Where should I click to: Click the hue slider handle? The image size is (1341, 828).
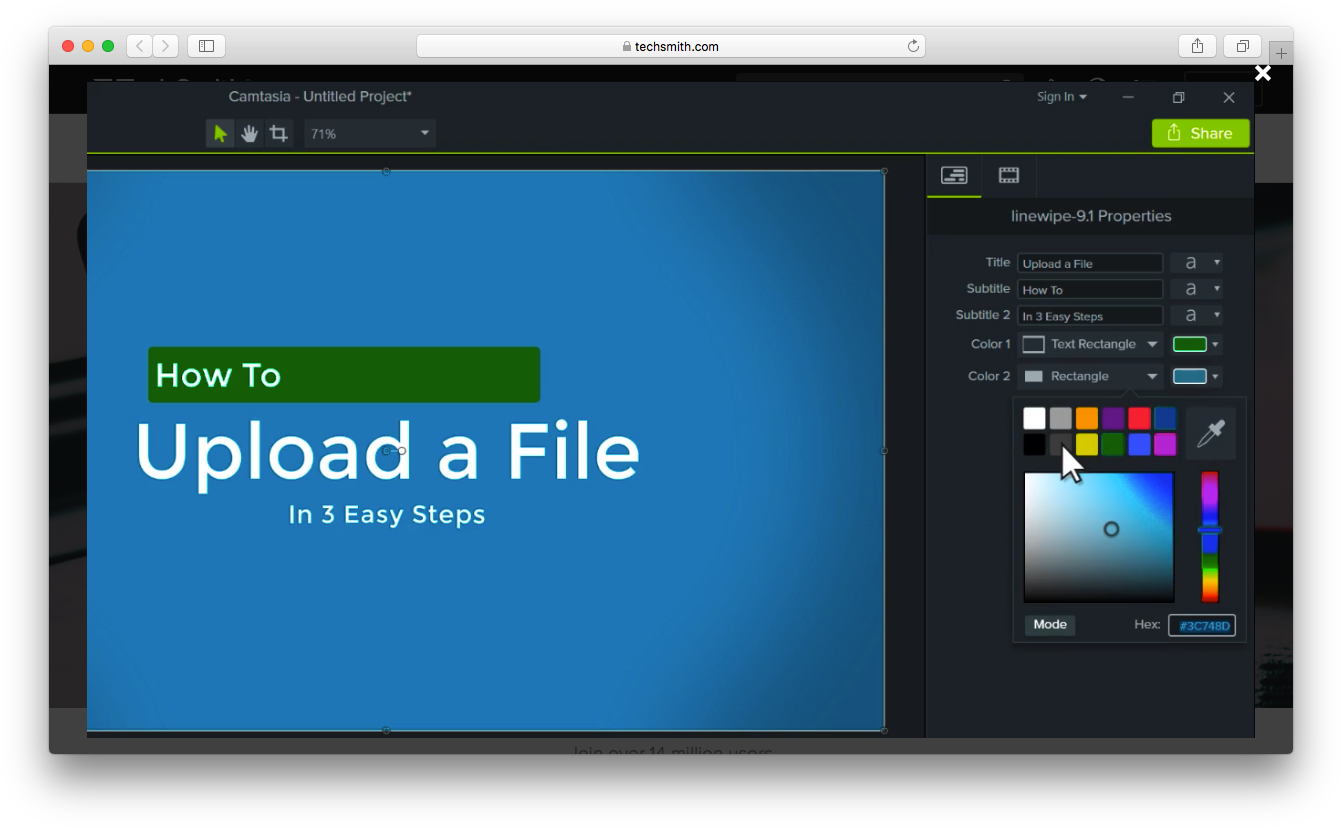click(x=1210, y=529)
